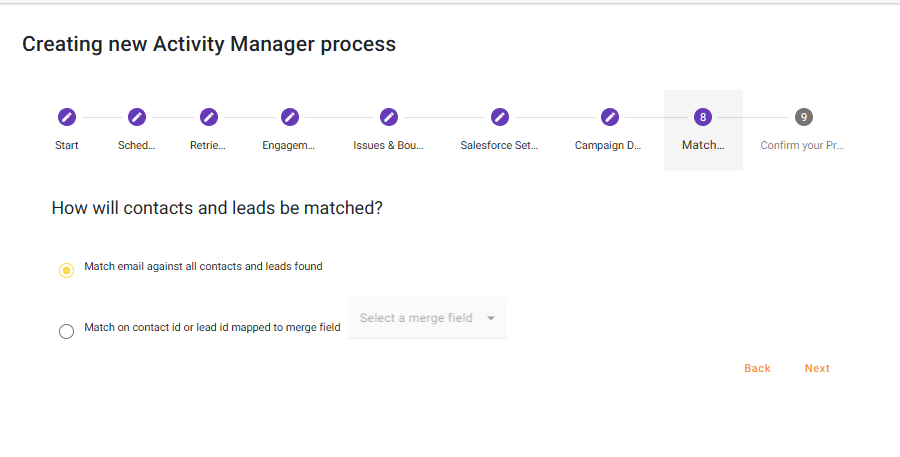900x457 pixels.
Task: Click the Engagement step pencil icon
Action: (x=290, y=117)
